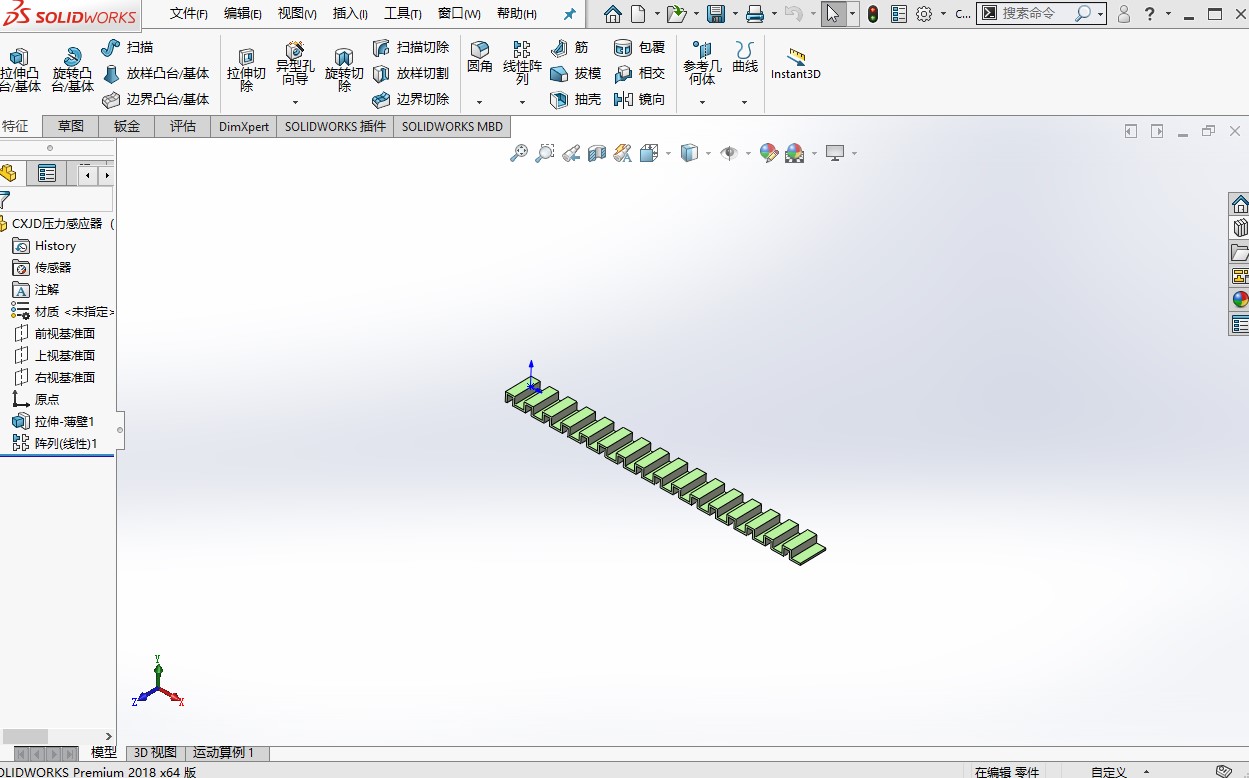Click the Dynamic Annotation Views icon
Viewport: 1249px width, 778px height.
(x=623, y=153)
